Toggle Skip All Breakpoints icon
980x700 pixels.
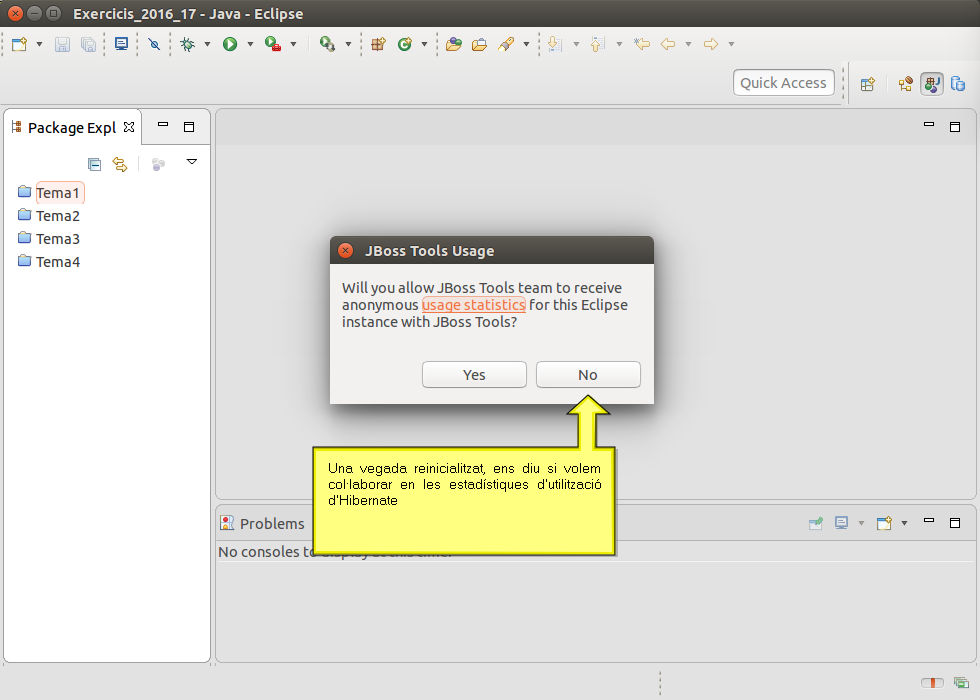[154, 44]
